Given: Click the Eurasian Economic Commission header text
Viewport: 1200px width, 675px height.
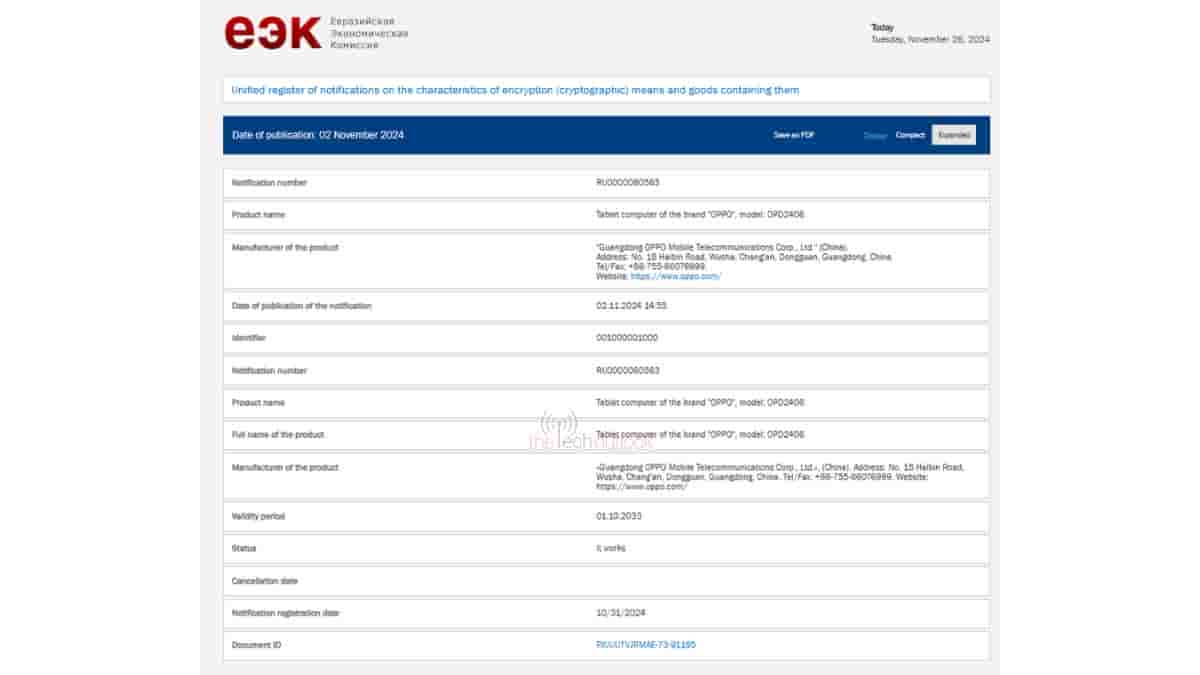Looking at the screenshot, I should (x=368, y=33).
